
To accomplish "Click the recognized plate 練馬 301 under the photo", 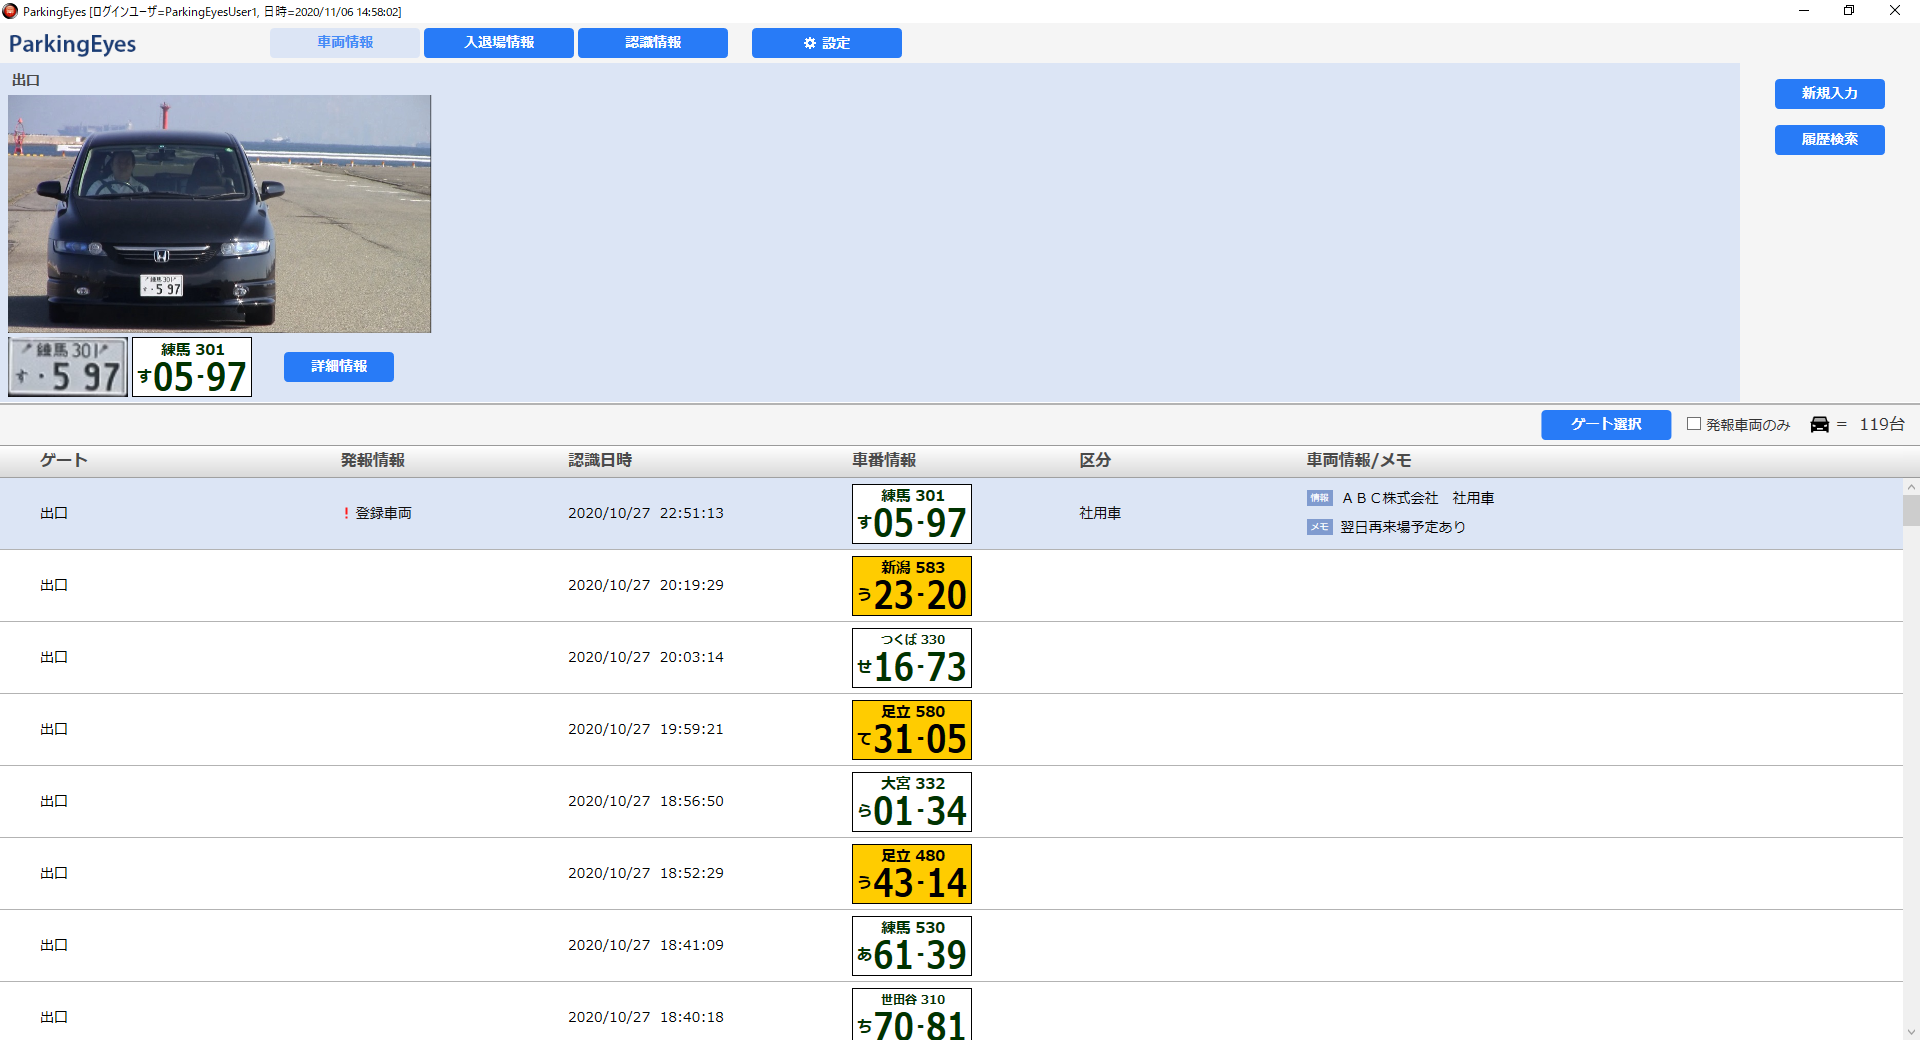I will click(192, 367).
